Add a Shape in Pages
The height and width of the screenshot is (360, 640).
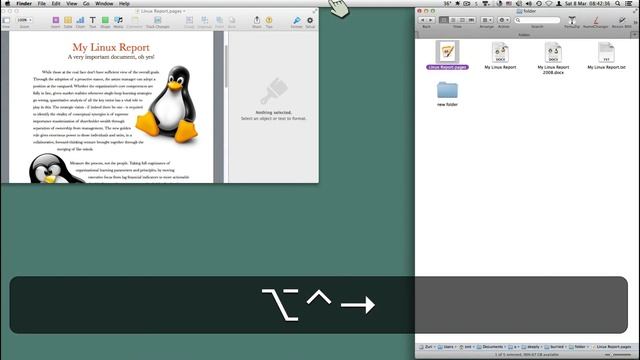tap(105, 22)
